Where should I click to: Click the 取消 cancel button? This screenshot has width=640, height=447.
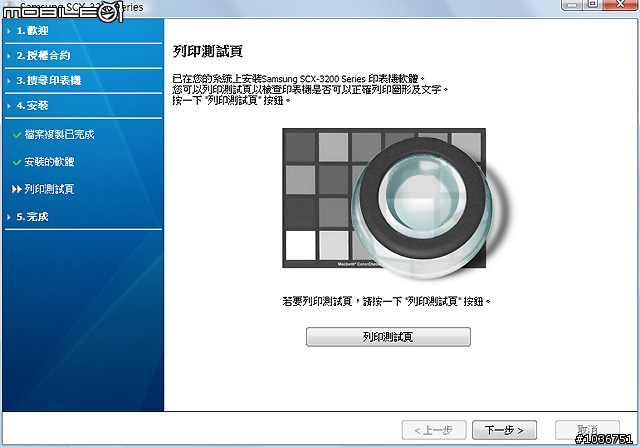587,430
